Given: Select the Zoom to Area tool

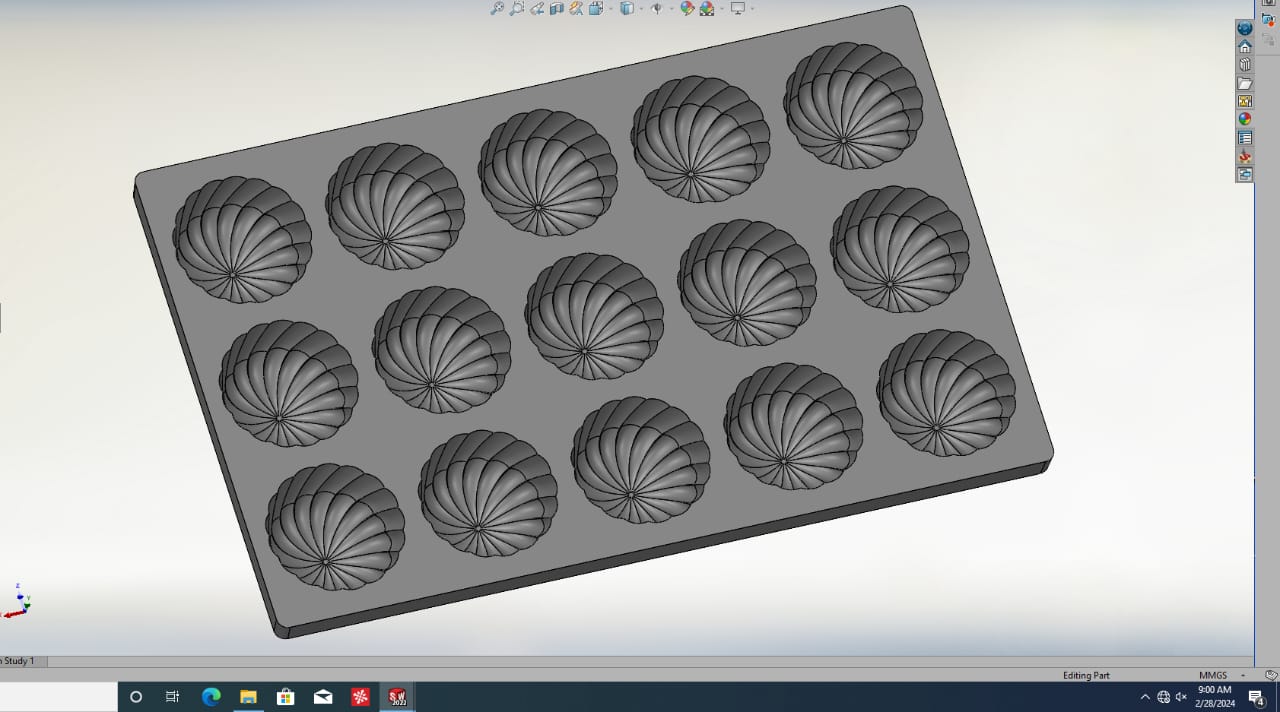Looking at the screenshot, I should click(516, 8).
